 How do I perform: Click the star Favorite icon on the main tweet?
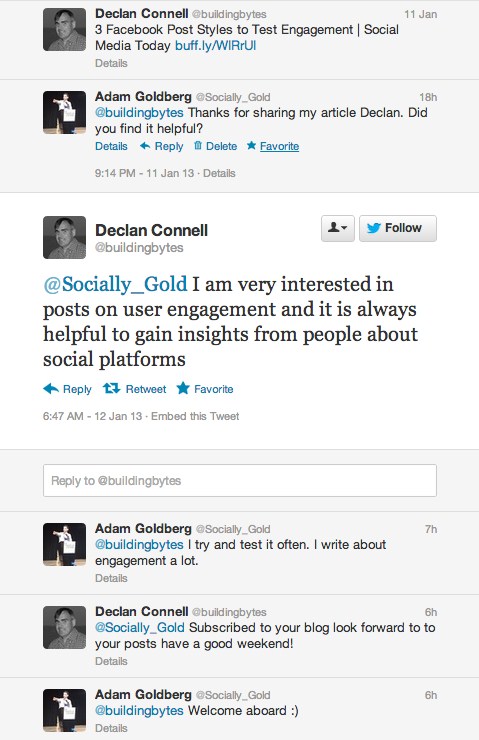pos(183,388)
